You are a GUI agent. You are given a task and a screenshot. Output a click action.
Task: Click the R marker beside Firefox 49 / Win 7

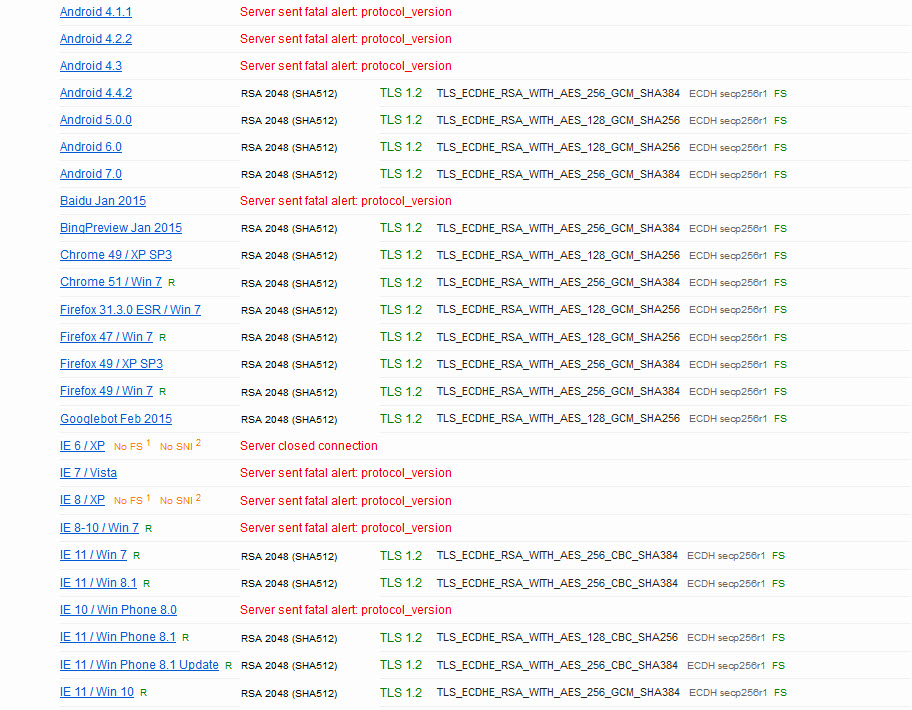pos(162,392)
